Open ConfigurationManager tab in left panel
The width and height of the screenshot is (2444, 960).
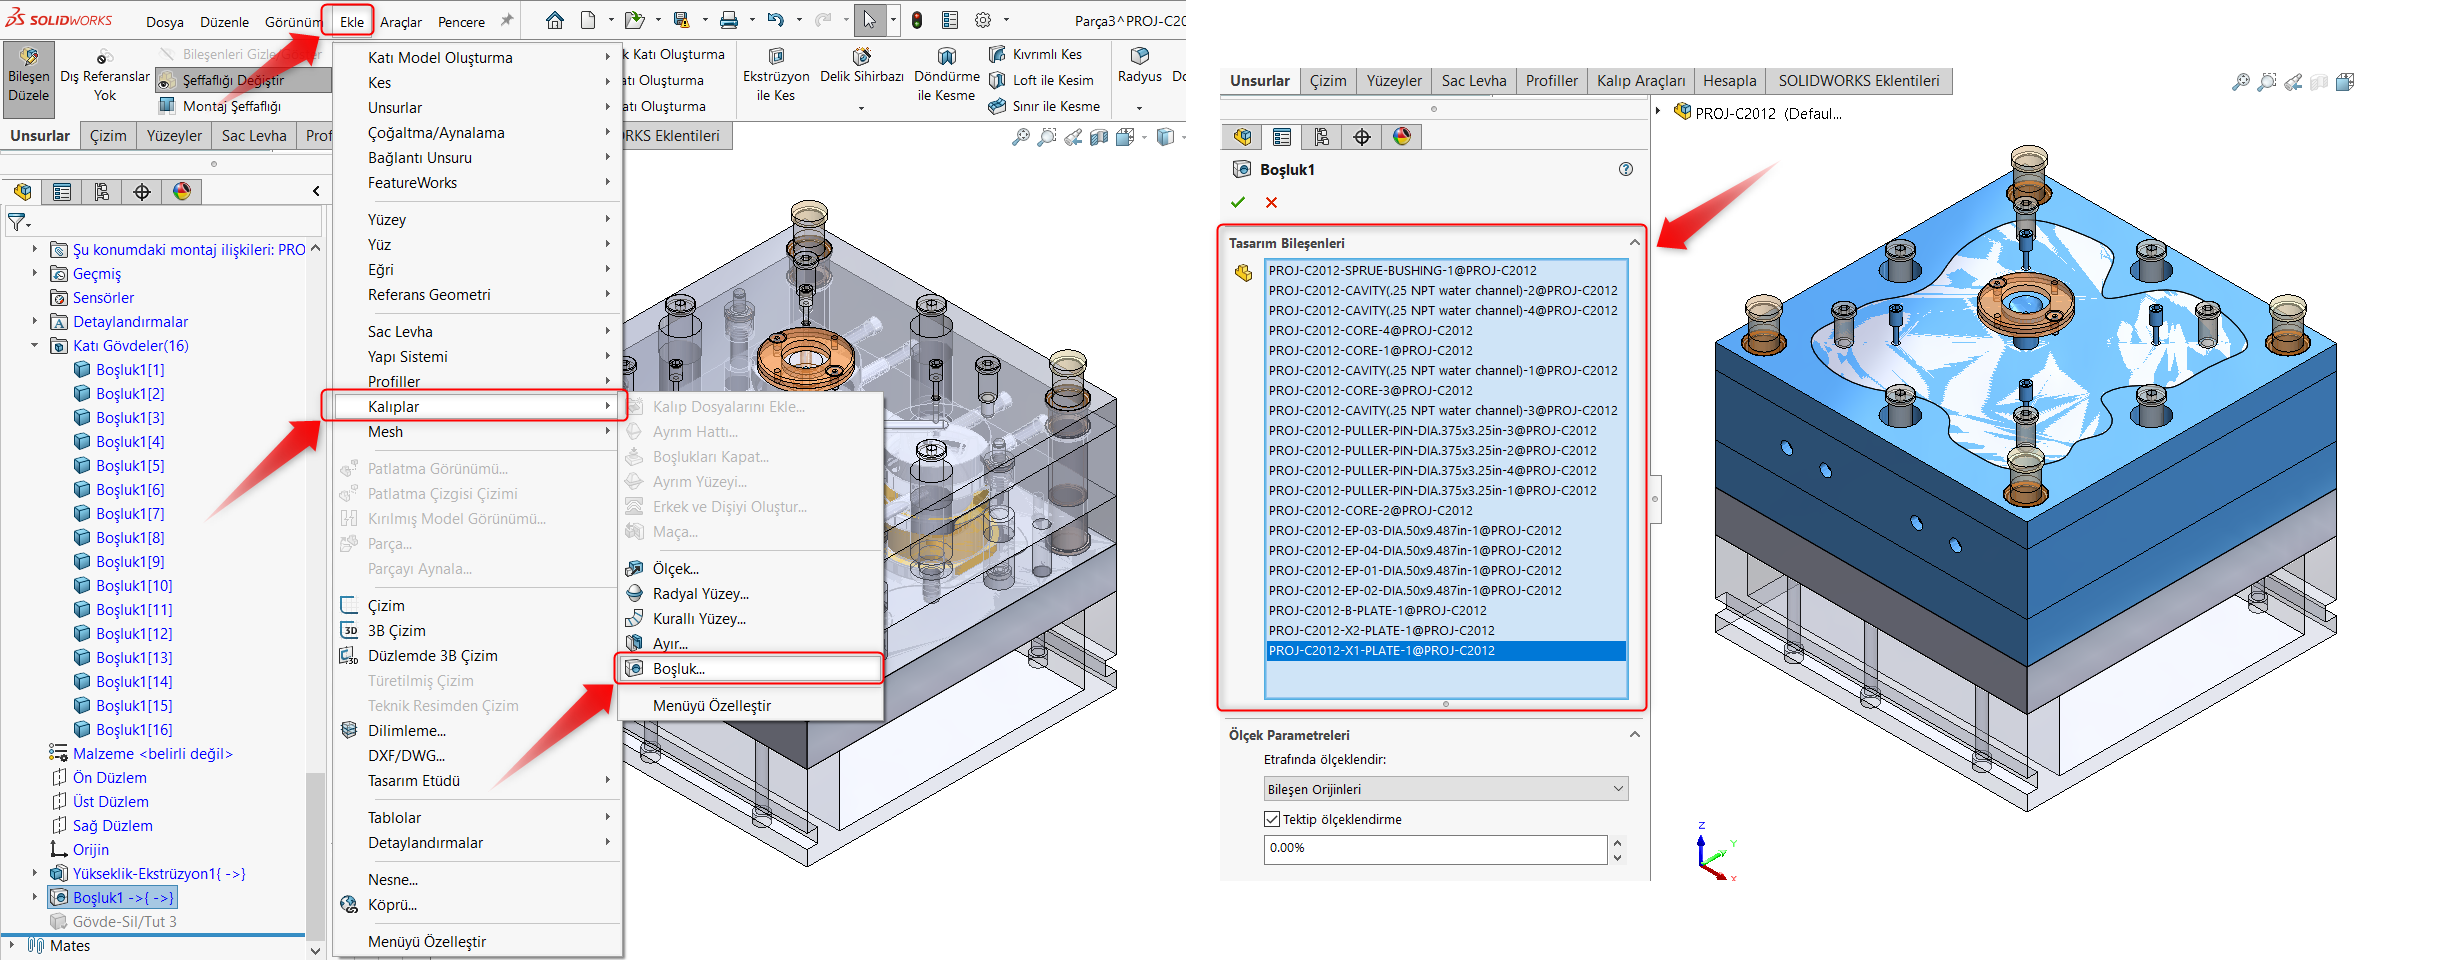(102, 192)
